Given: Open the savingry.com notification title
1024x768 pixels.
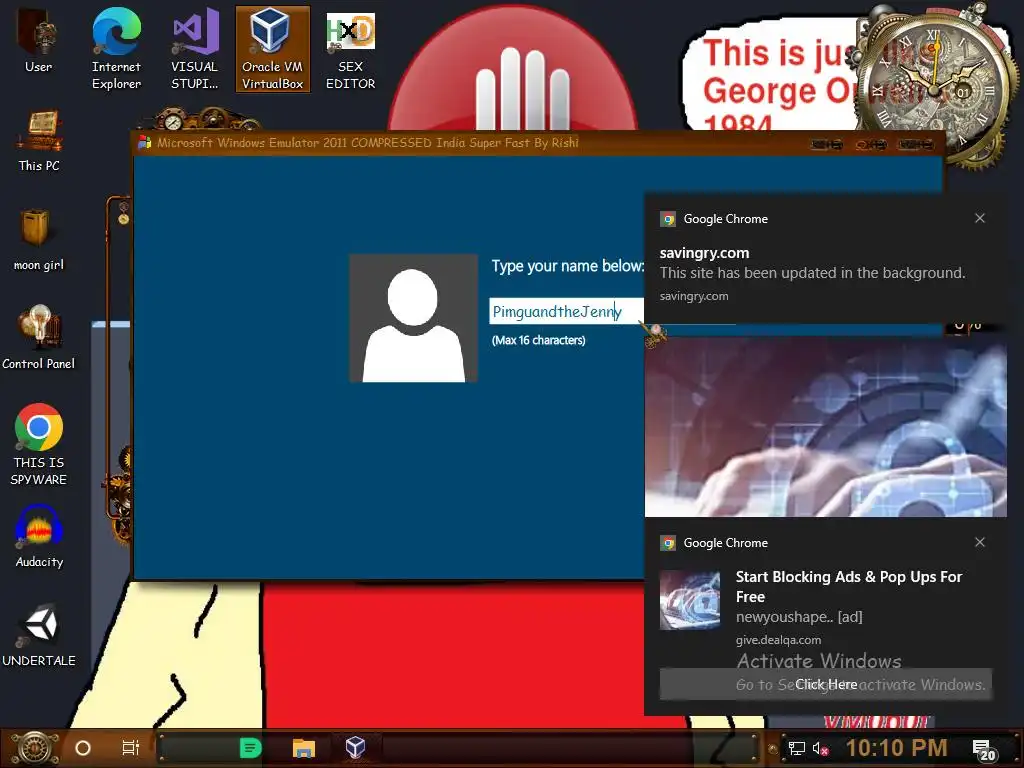Looking at the screenshot, I should pyautogui.click(x=704, y=253).
